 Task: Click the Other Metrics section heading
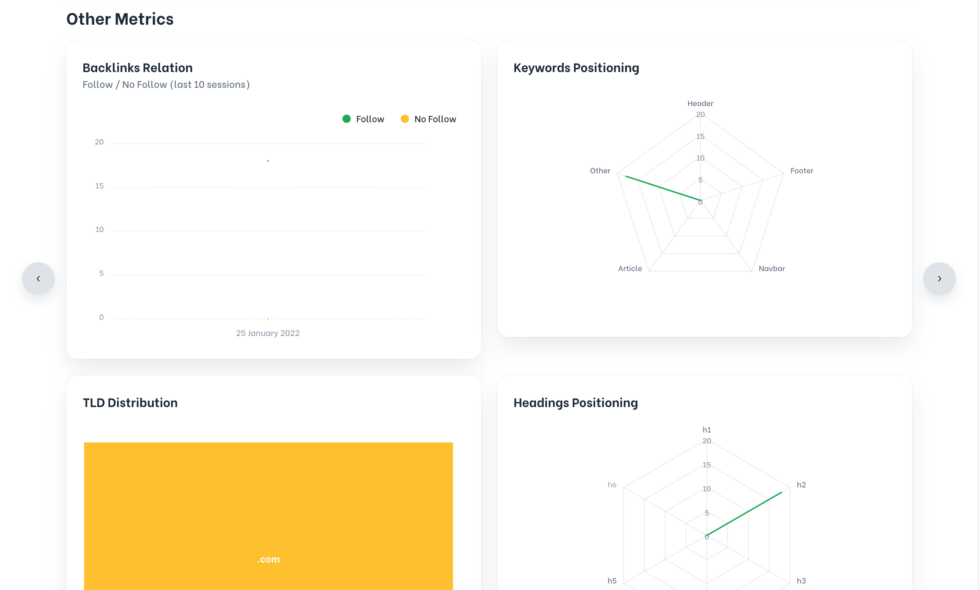[x=120, y=19]
